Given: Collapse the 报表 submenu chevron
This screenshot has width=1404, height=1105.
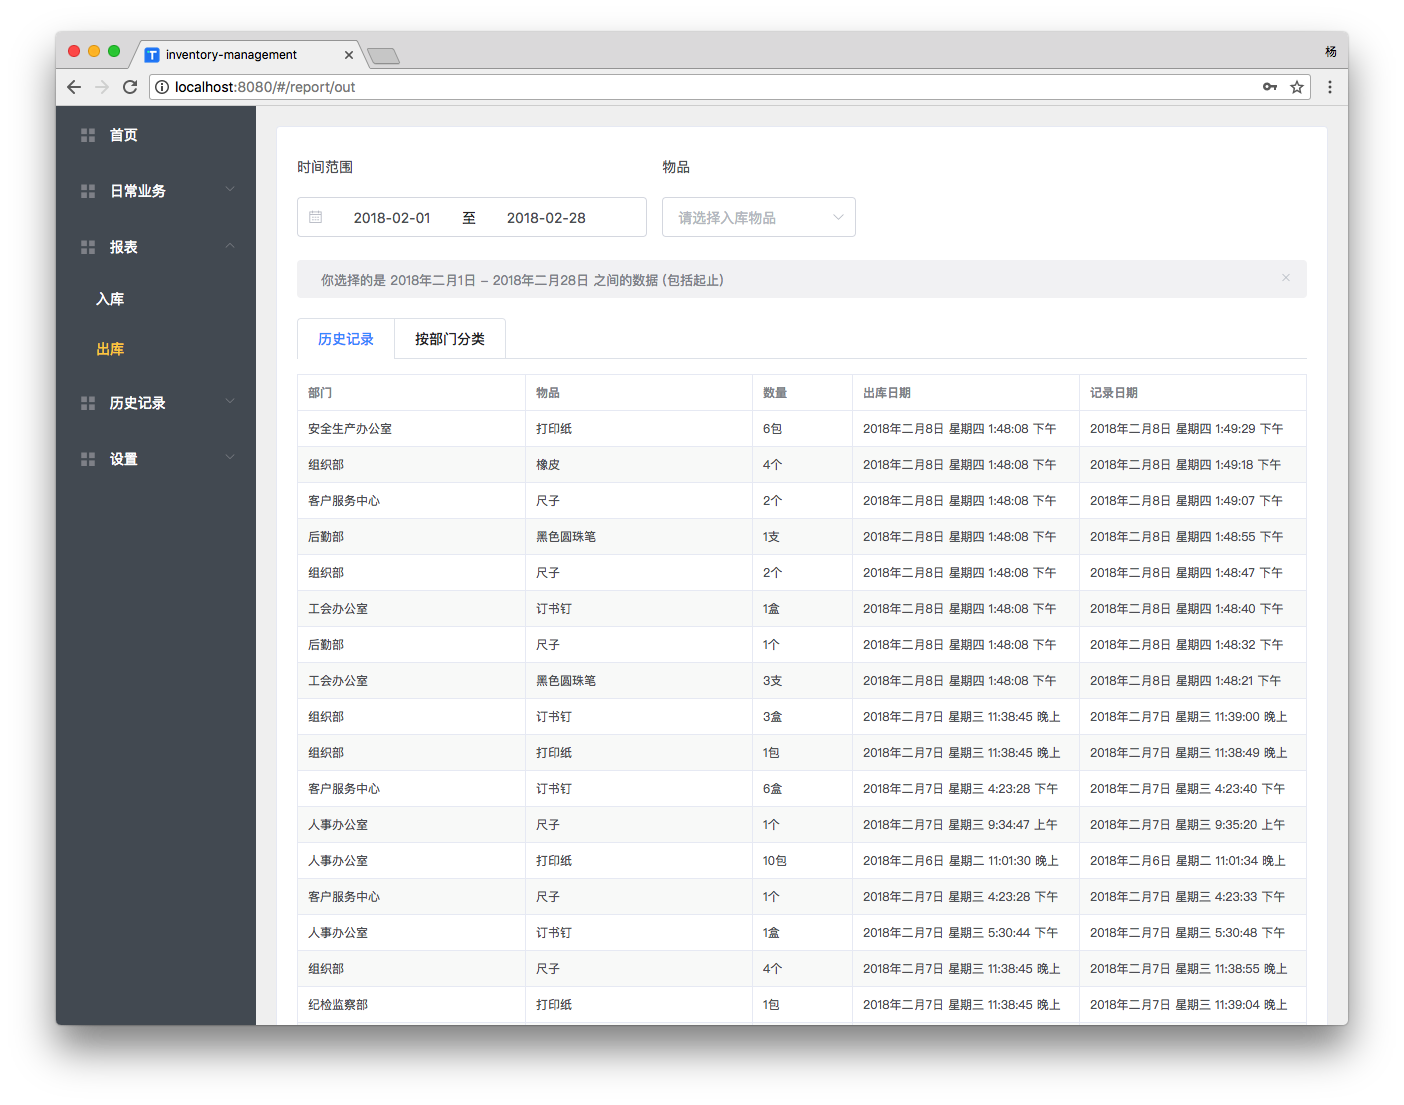Looking at the screenshot, I should 230,246.
